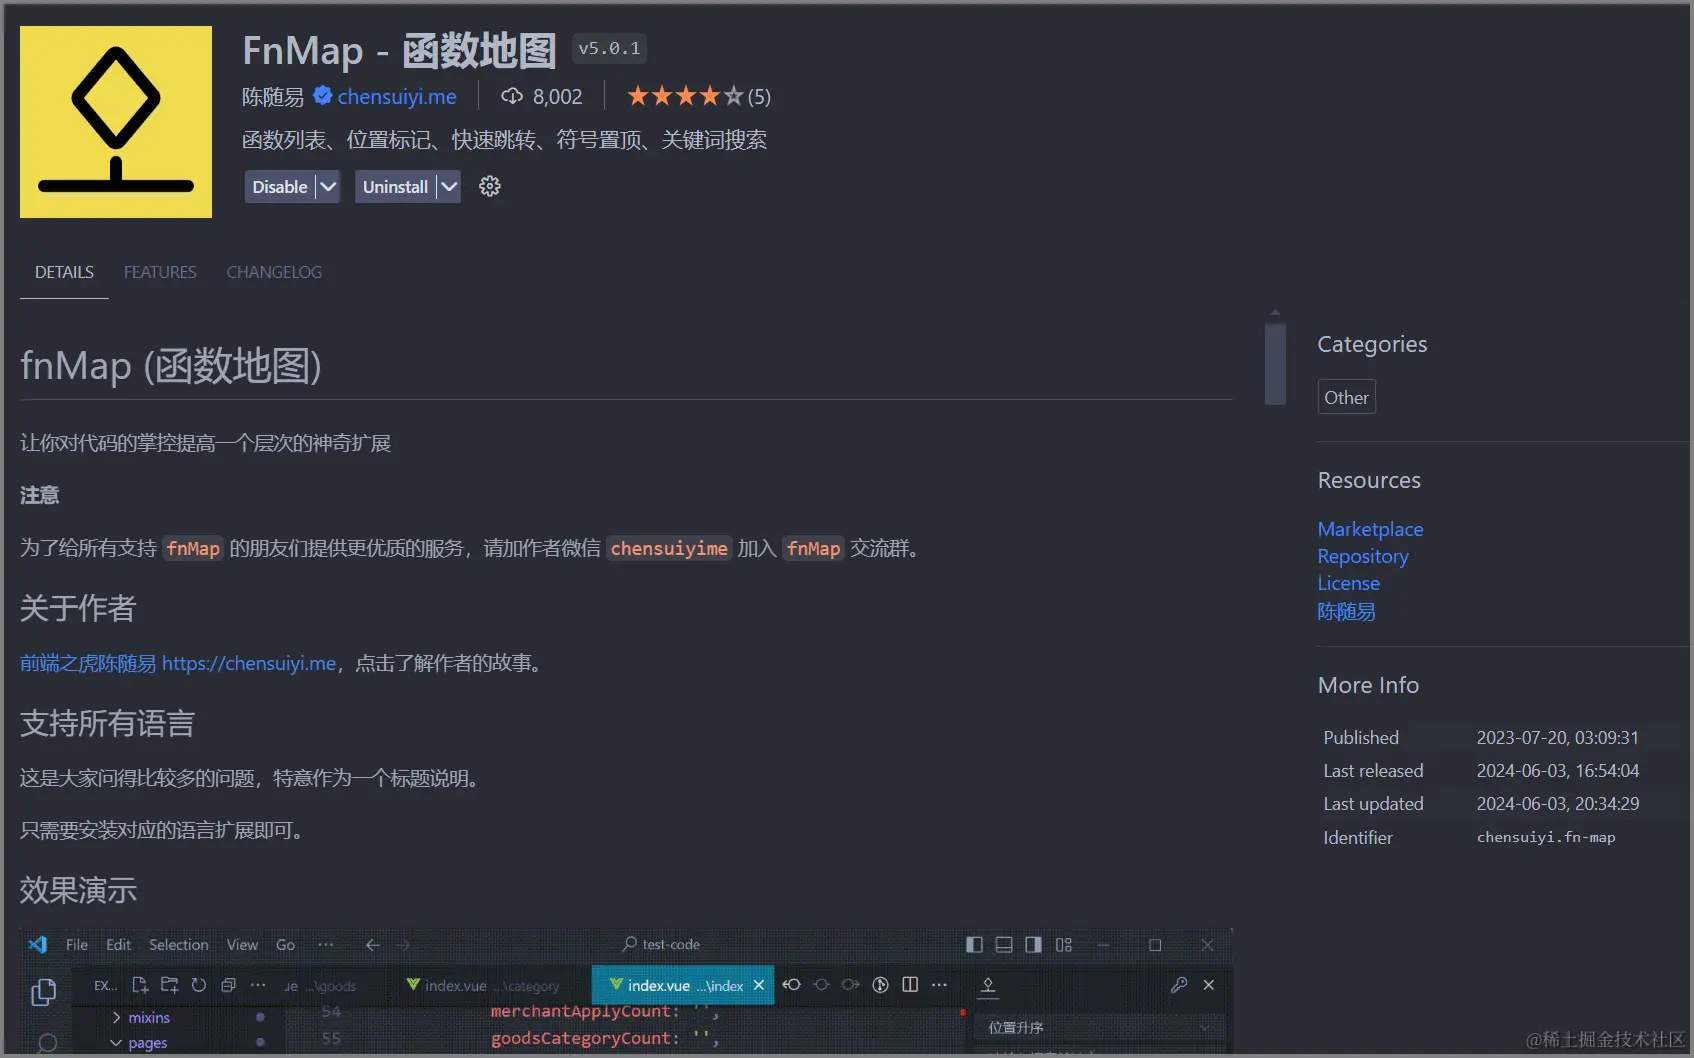Click the refresh explorer icon in demo image
Screen dimensions: 1694x1058
pos(199,985)
